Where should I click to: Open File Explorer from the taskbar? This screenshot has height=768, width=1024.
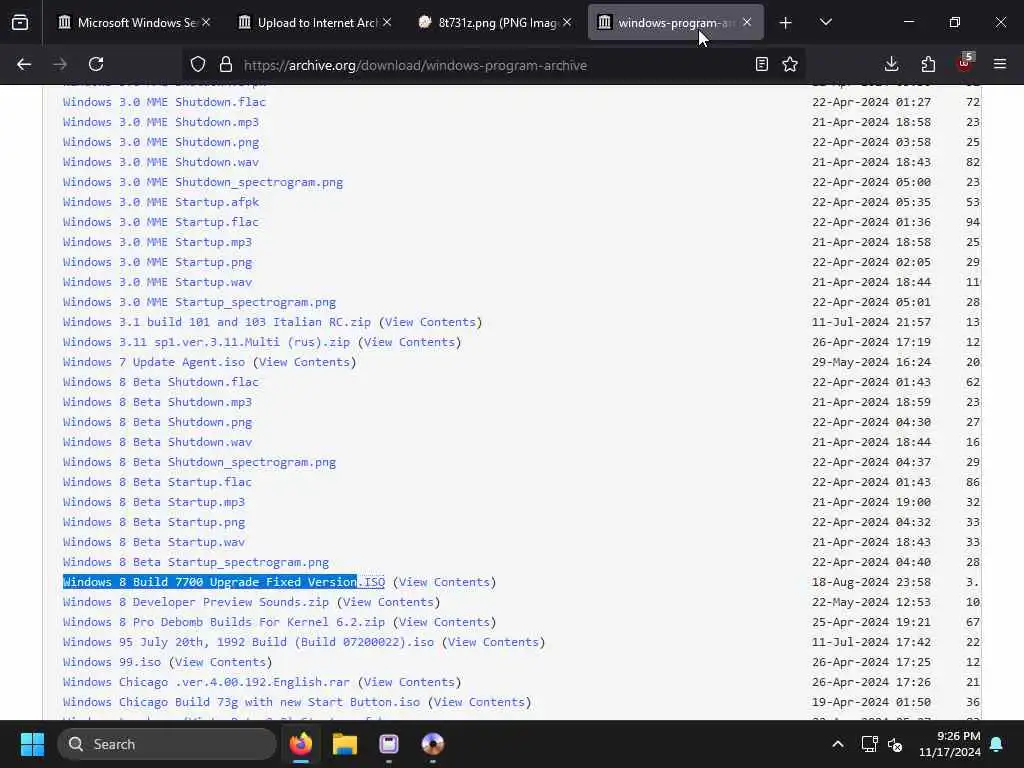pos(345,744)
